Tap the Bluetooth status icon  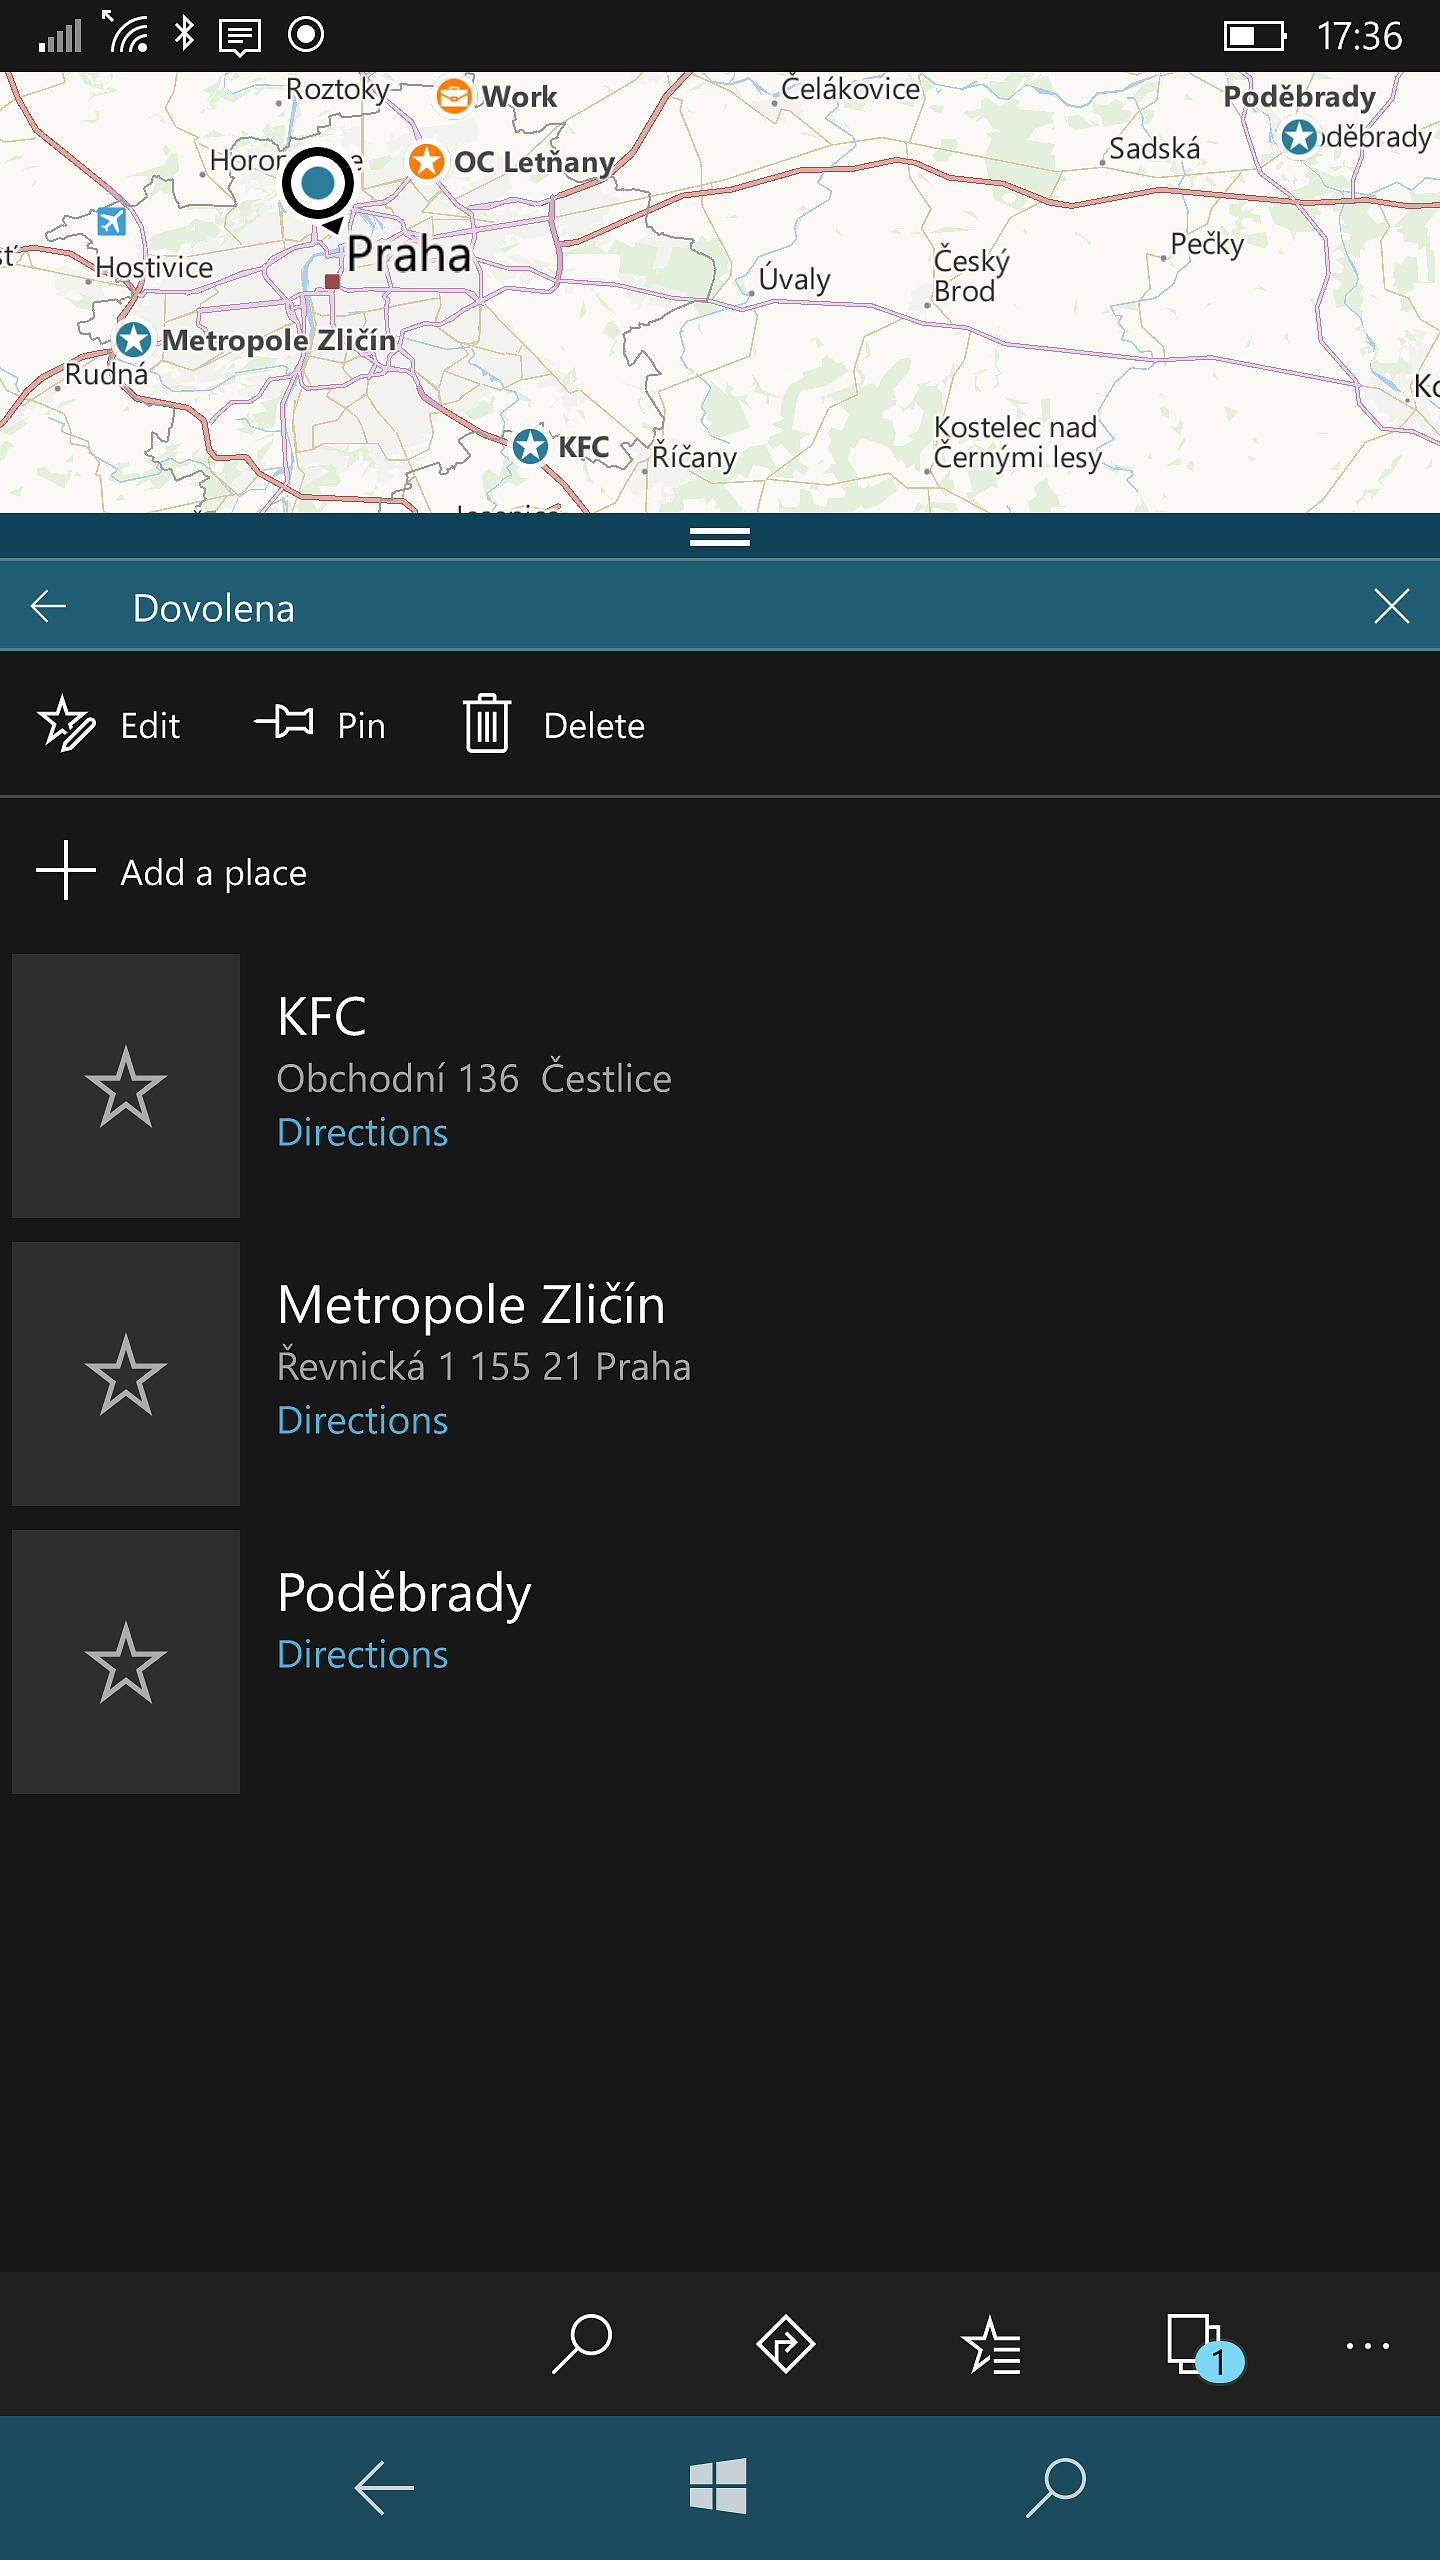[x=184, y=34]
